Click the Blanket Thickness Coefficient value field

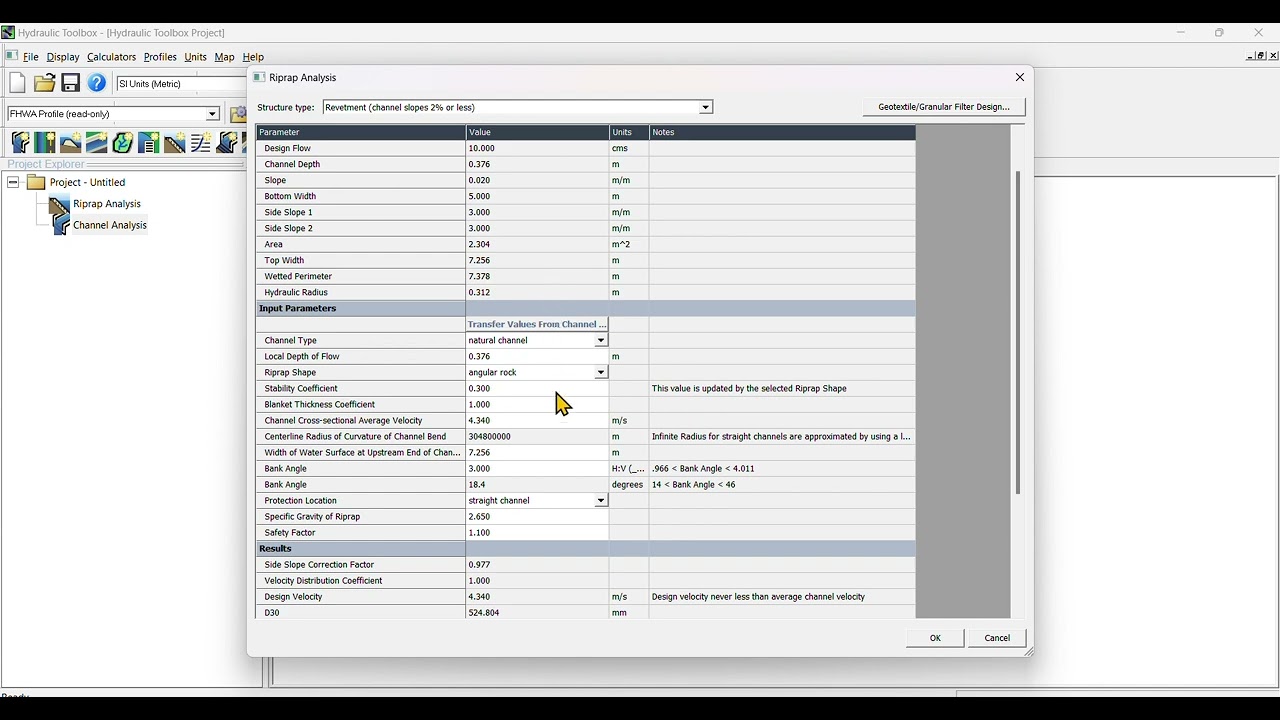537,404
